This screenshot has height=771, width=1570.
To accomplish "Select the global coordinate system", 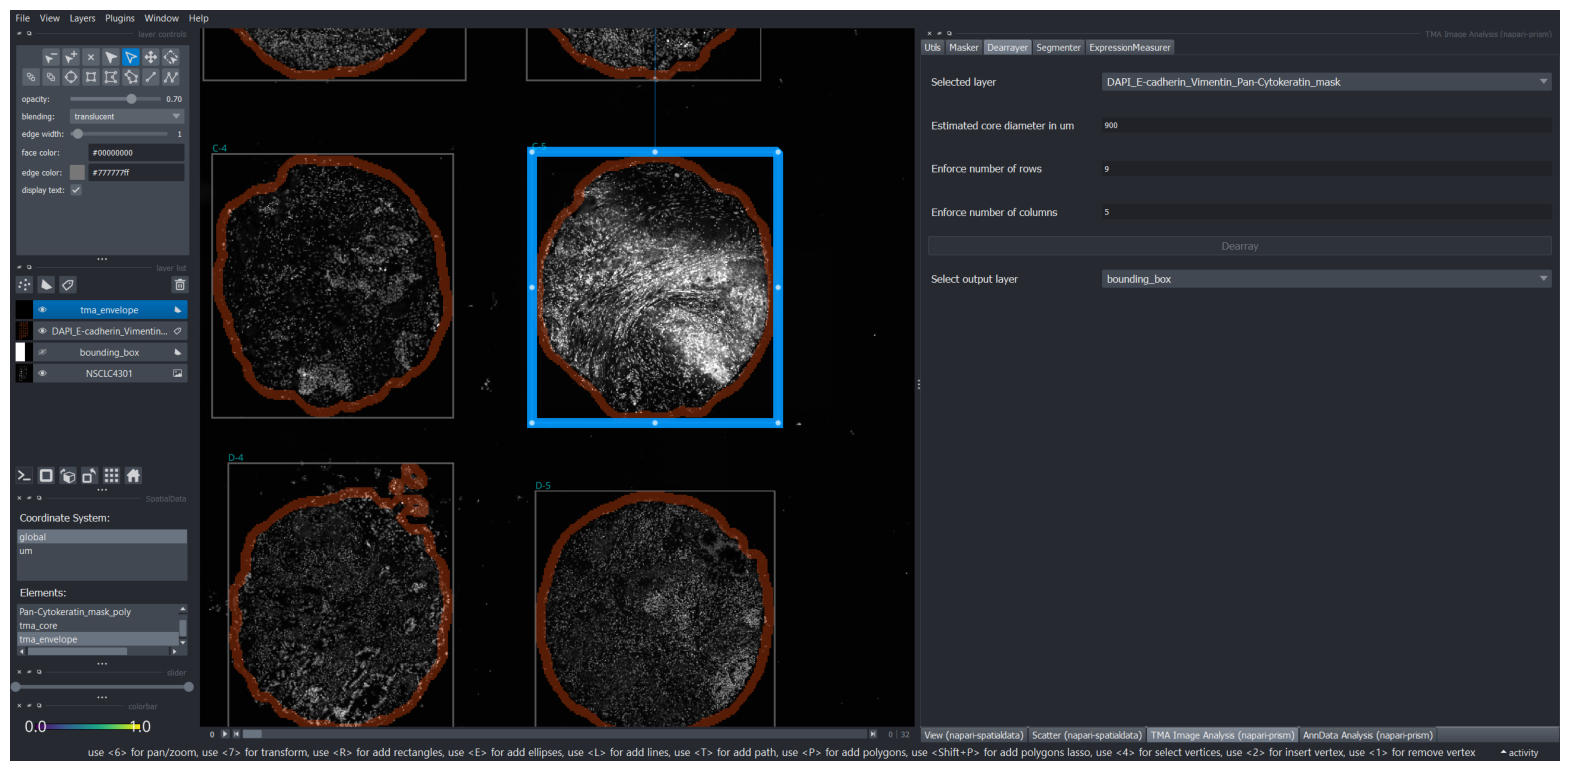I will (102, 537).
